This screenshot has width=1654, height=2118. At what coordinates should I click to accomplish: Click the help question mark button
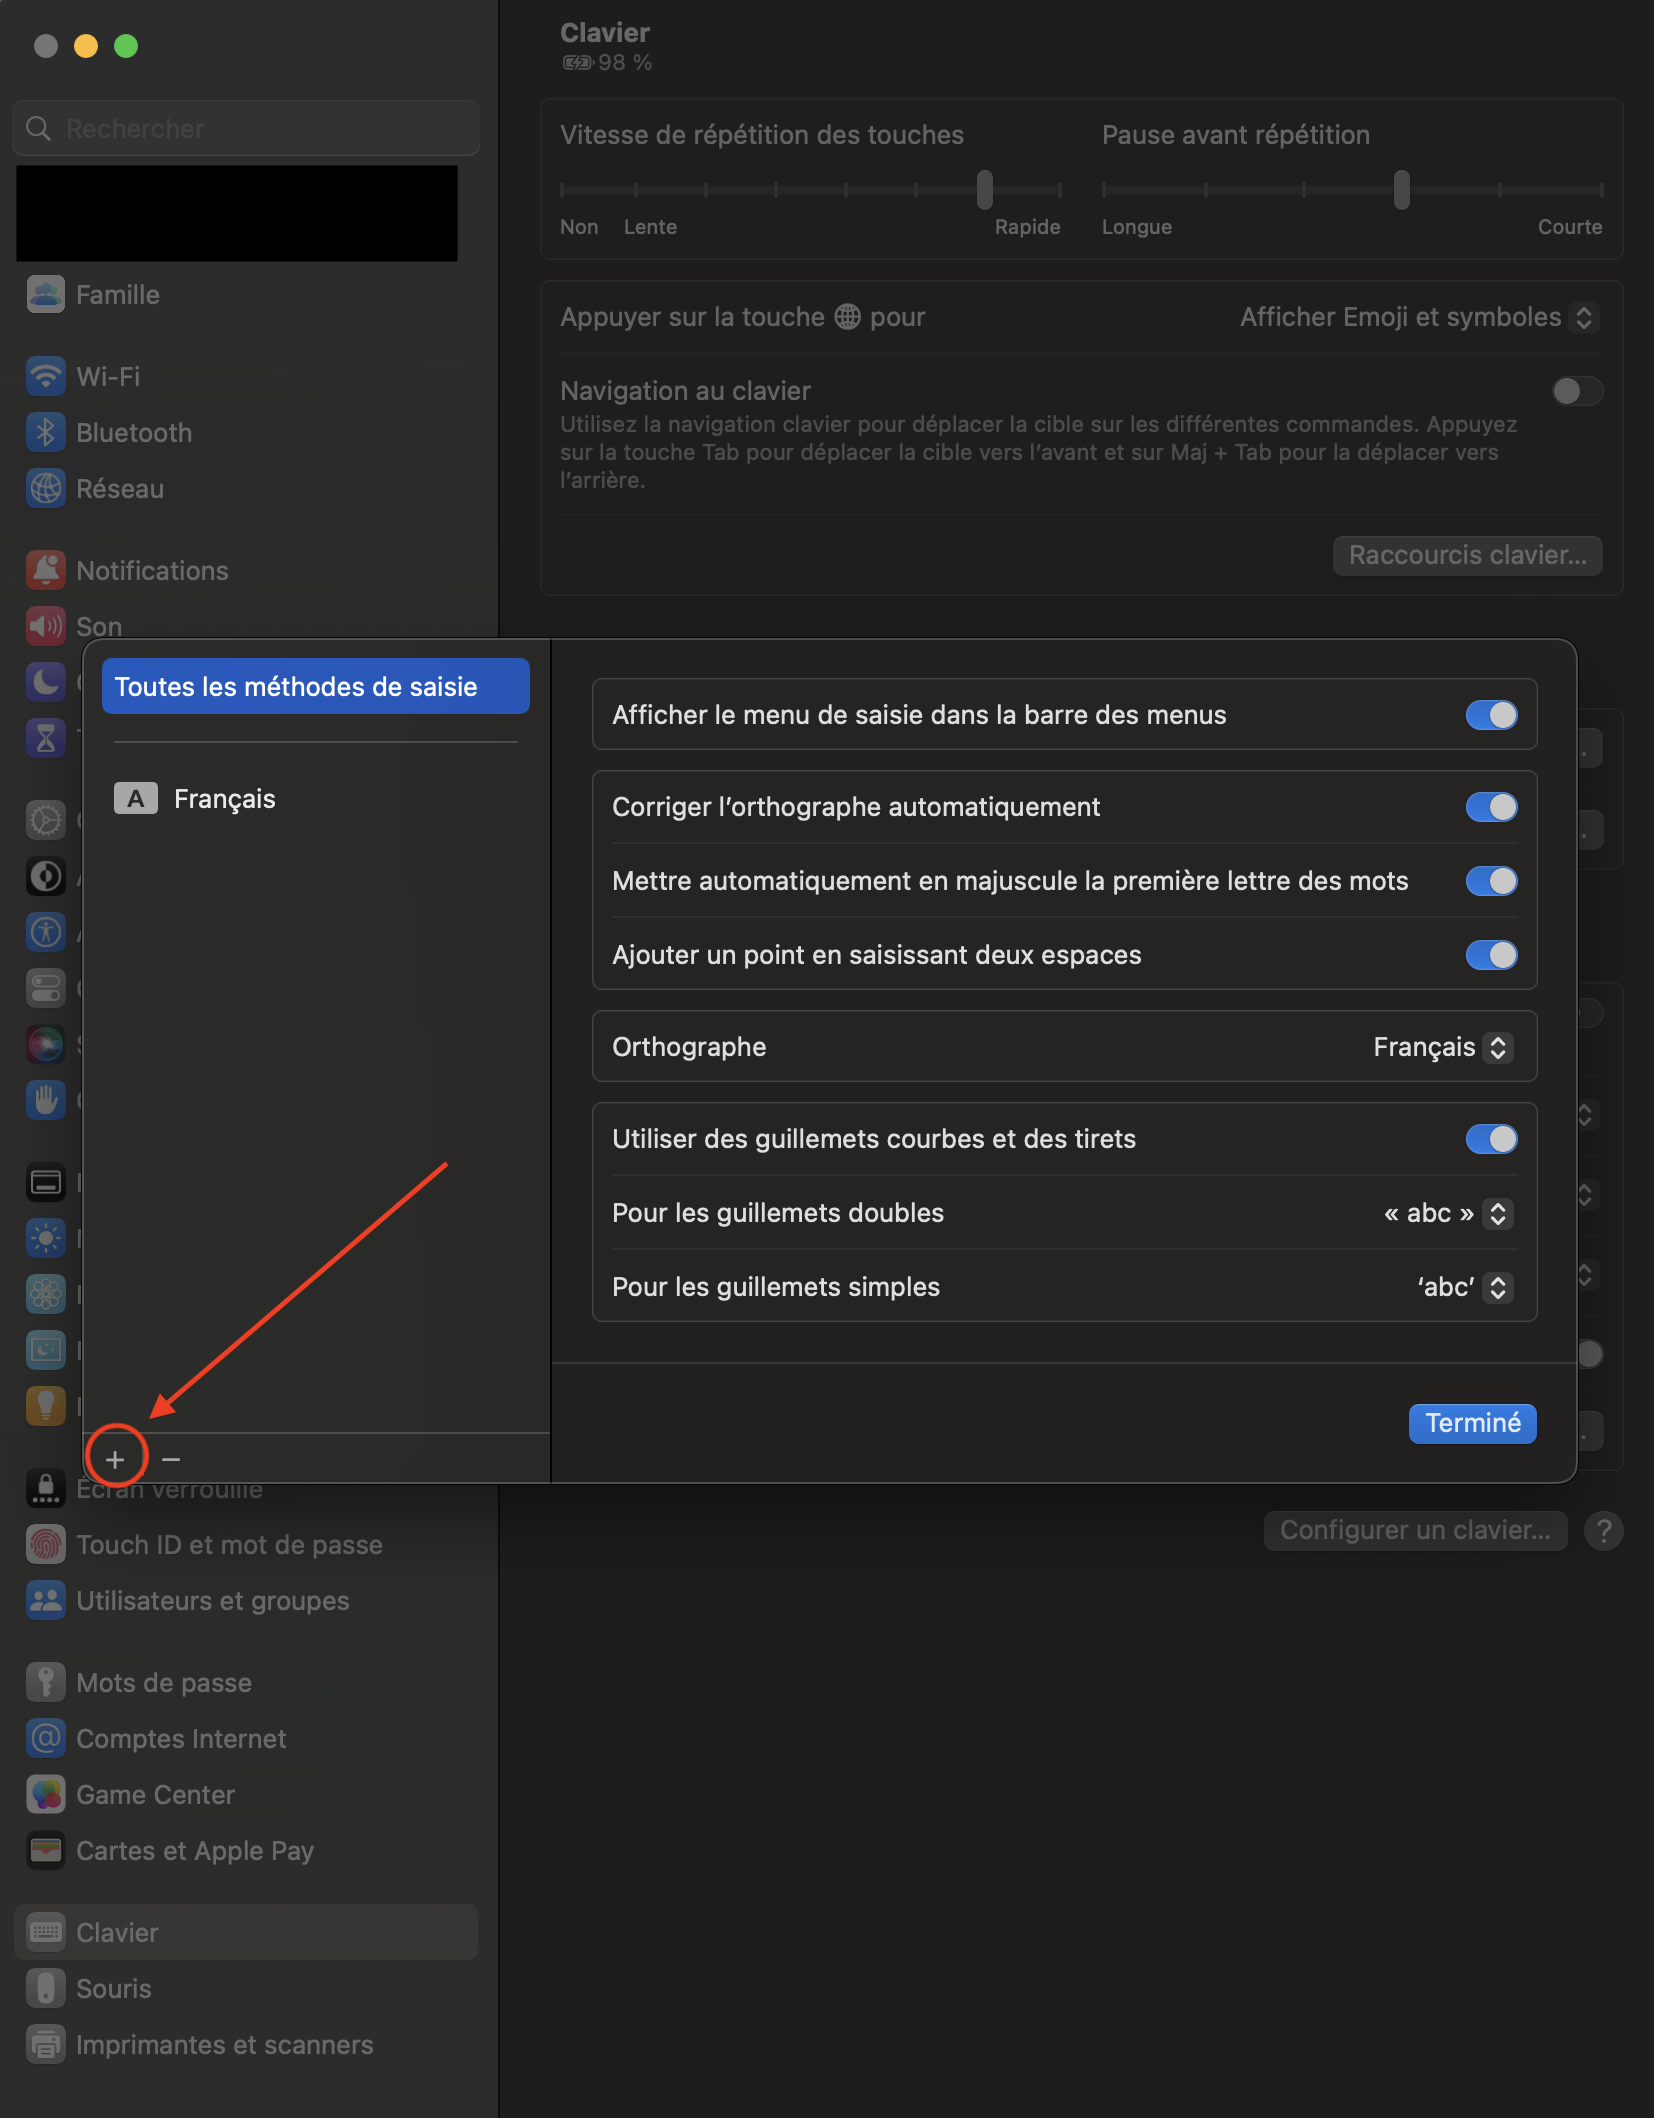coord(1603,1531)
